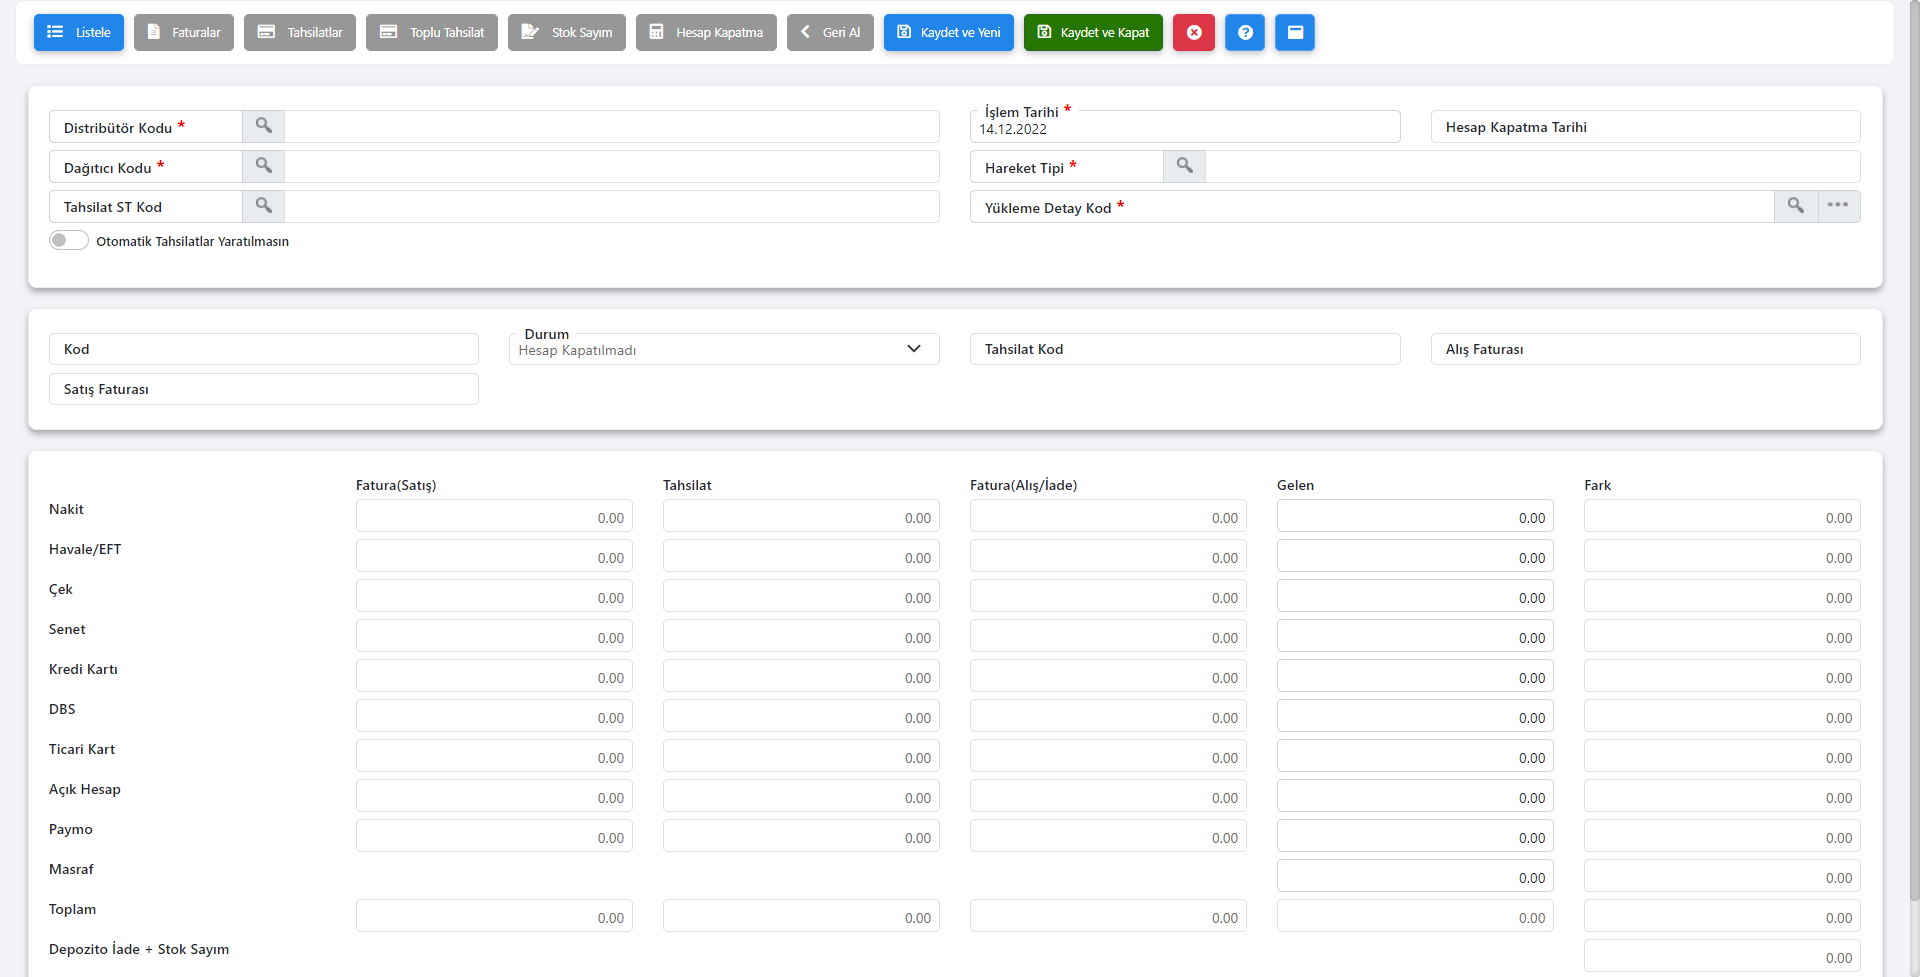Open the Faturalar toolbar tab
Image resolution: width=1920 pixels, height=977 pixels.
184,33
